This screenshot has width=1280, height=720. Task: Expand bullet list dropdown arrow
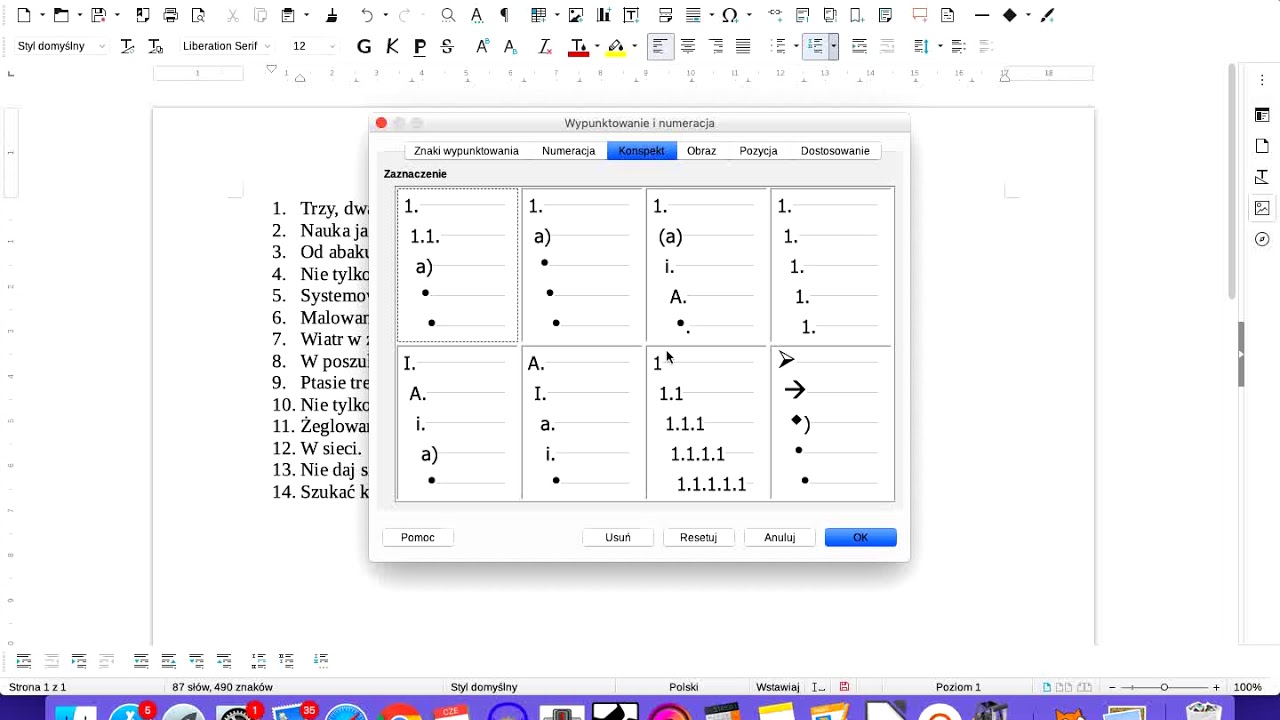(795, 46)
